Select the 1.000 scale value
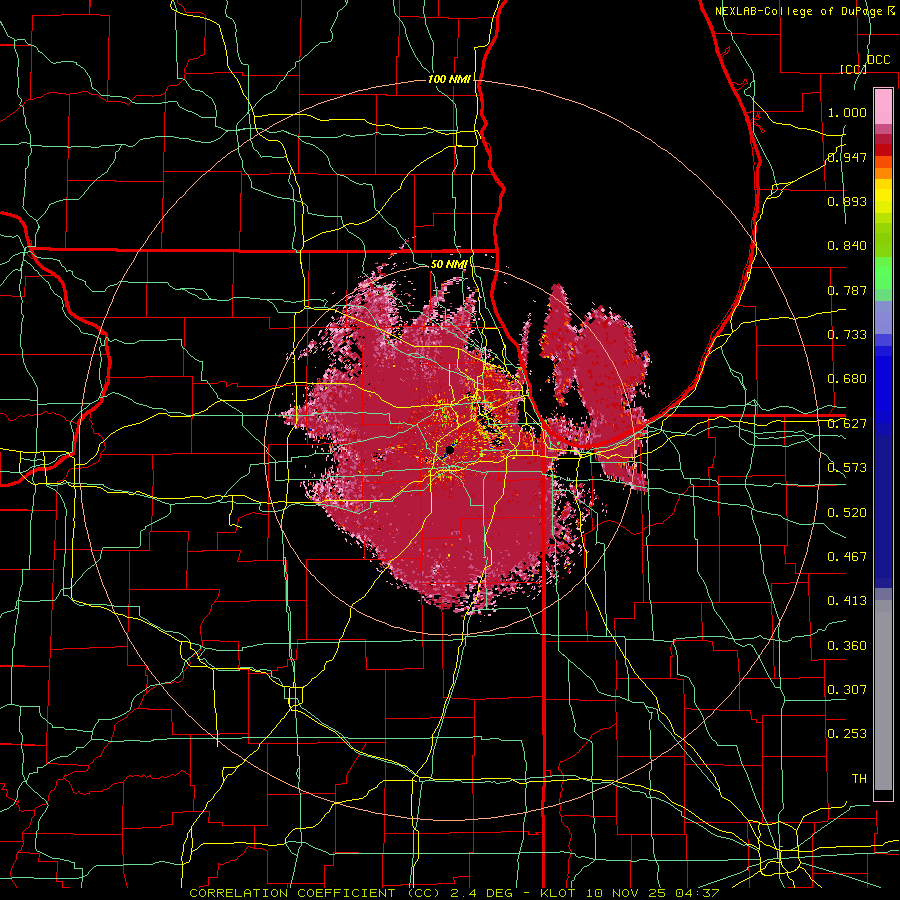The height and width of the screenshot is (900, 900). click(847, 112)
